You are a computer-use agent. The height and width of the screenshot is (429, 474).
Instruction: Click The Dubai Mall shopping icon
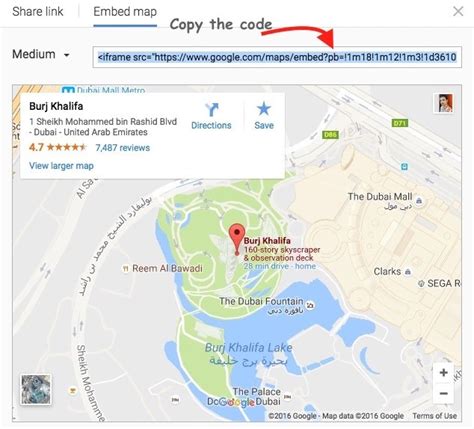[419, 201]
